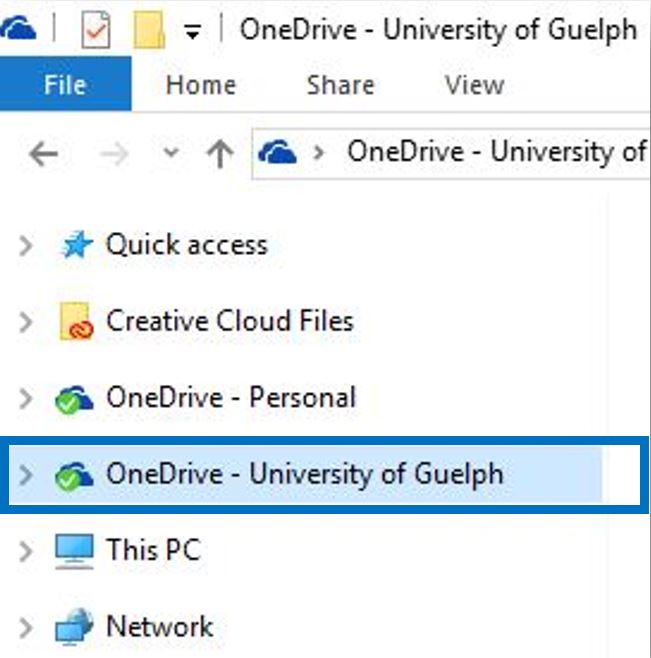Click the Quick access star icon

(77, 245)
